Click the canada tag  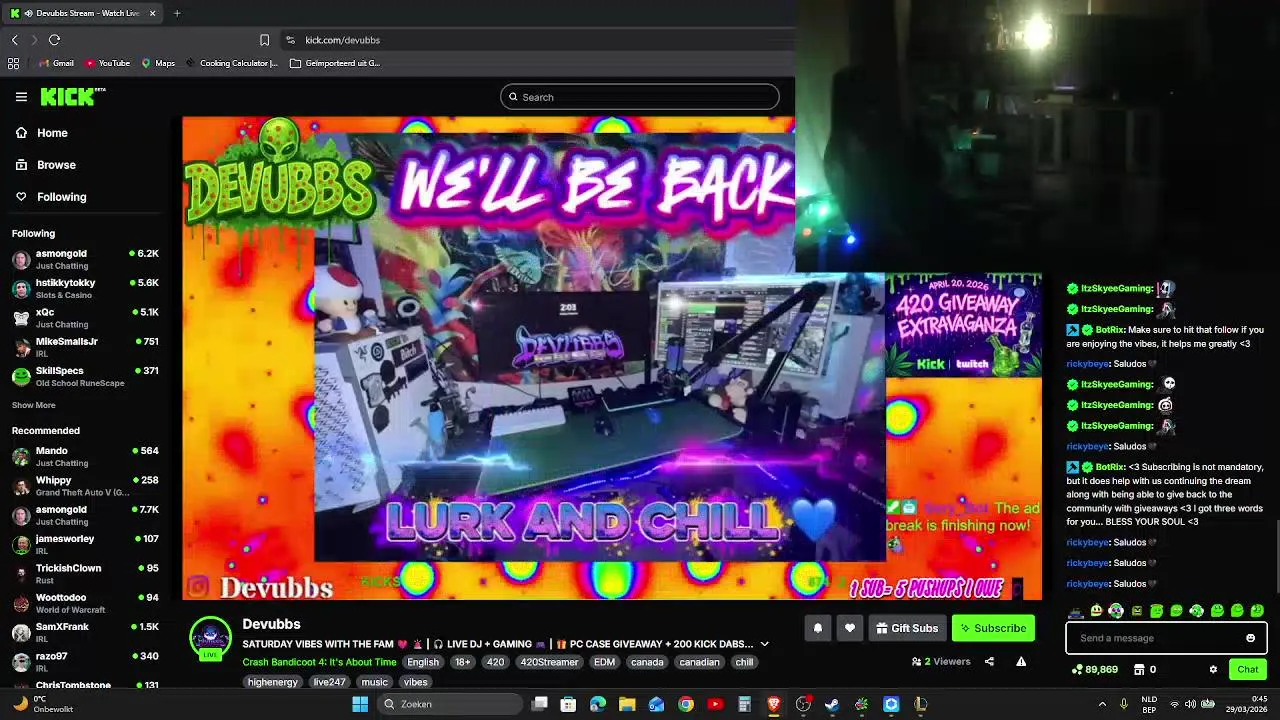pos(647,662)
